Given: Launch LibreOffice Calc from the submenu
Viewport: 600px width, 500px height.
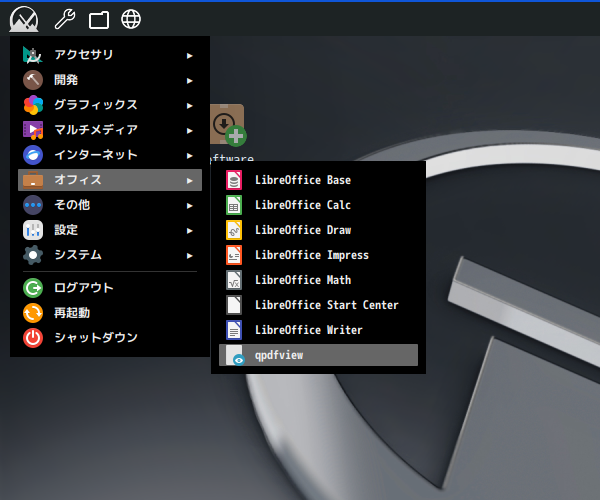Looking at the screenshot, I should 234,206.
